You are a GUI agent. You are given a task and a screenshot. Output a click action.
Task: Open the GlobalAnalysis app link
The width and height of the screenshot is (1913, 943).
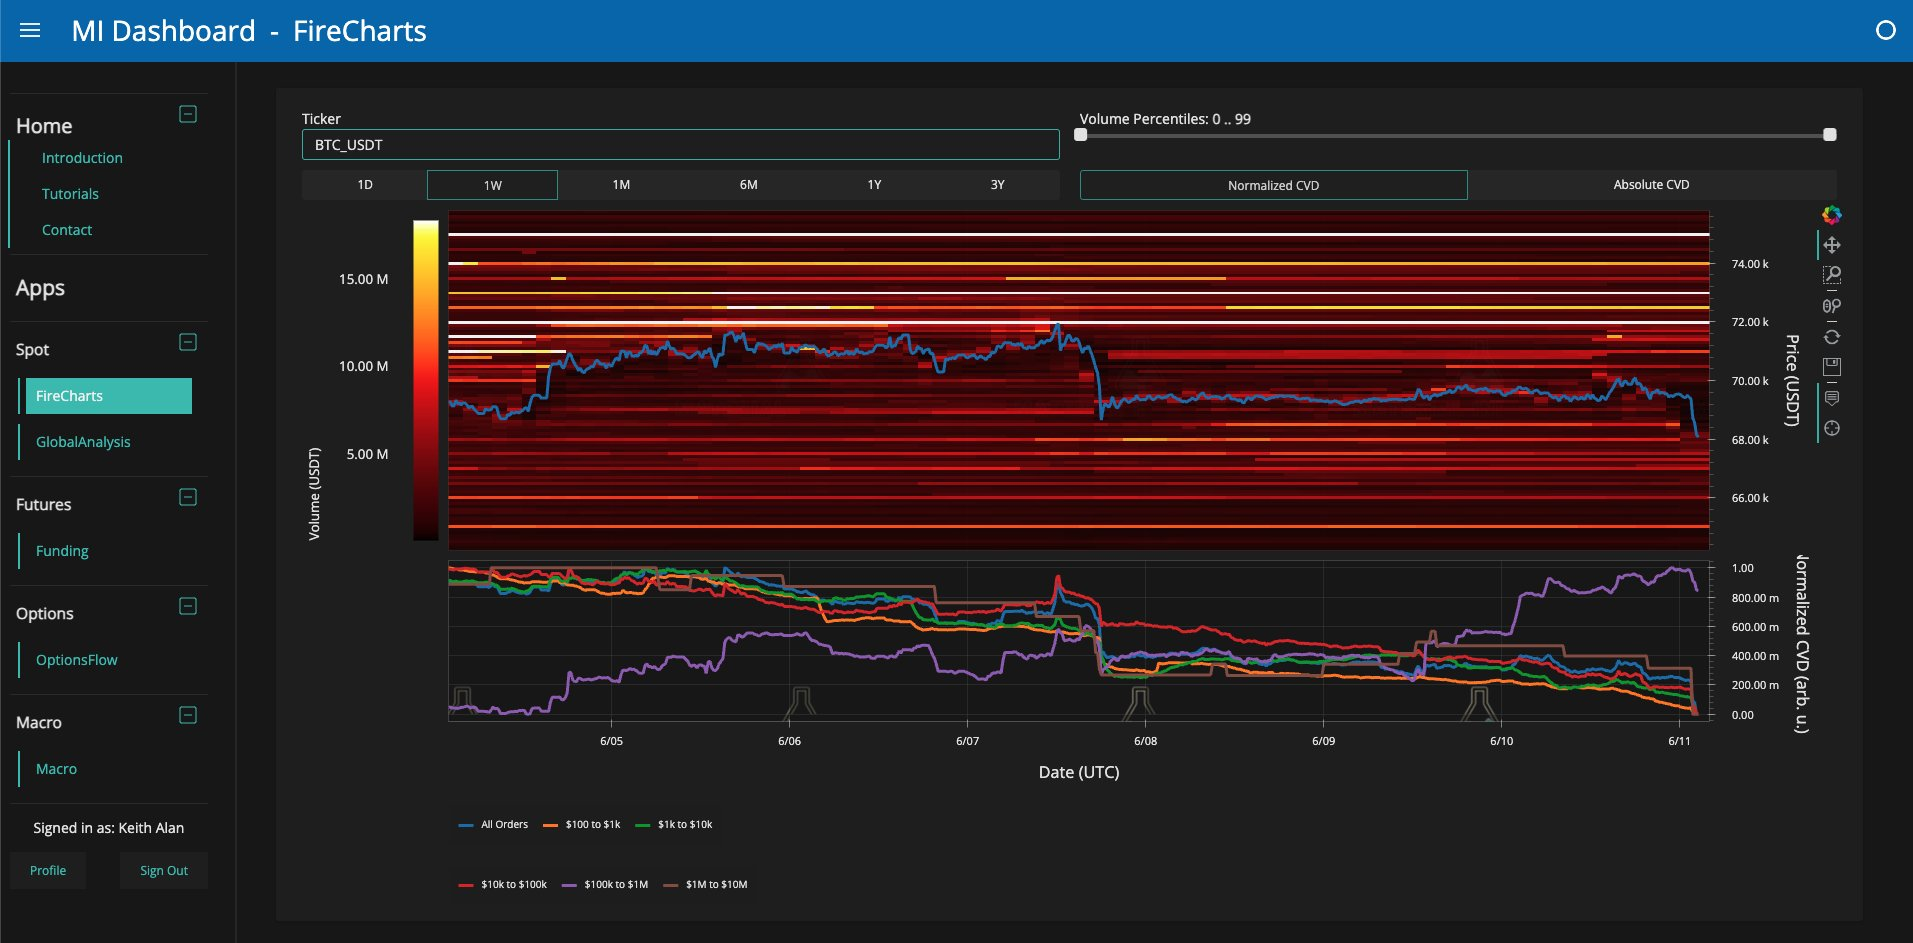tap(83, 442)
